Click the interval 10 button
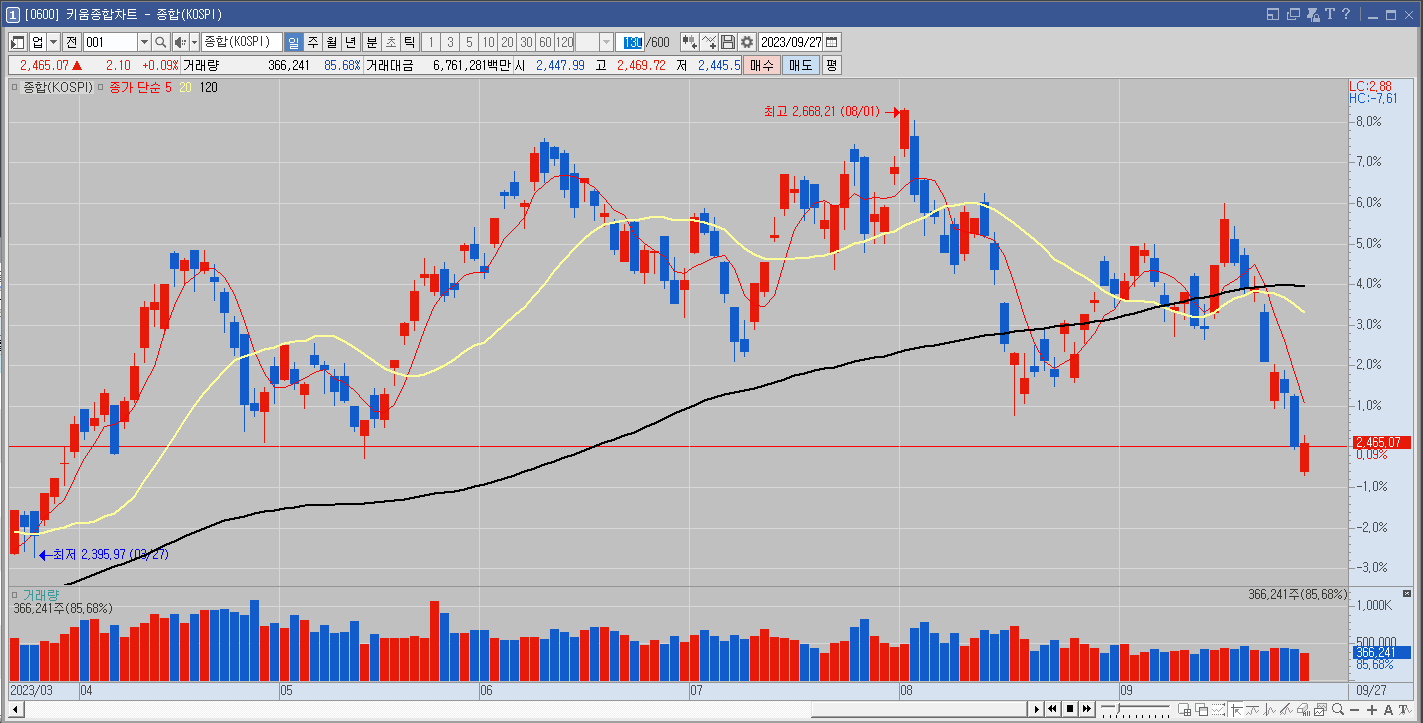This screenshot has height=723, width=1423. [488, 42]
